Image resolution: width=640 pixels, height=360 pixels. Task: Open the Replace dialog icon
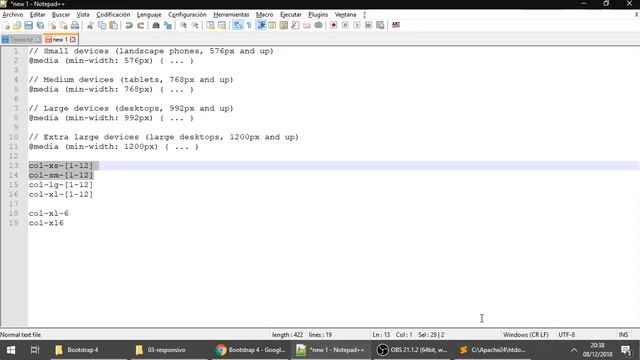click(x=167, y=25)
